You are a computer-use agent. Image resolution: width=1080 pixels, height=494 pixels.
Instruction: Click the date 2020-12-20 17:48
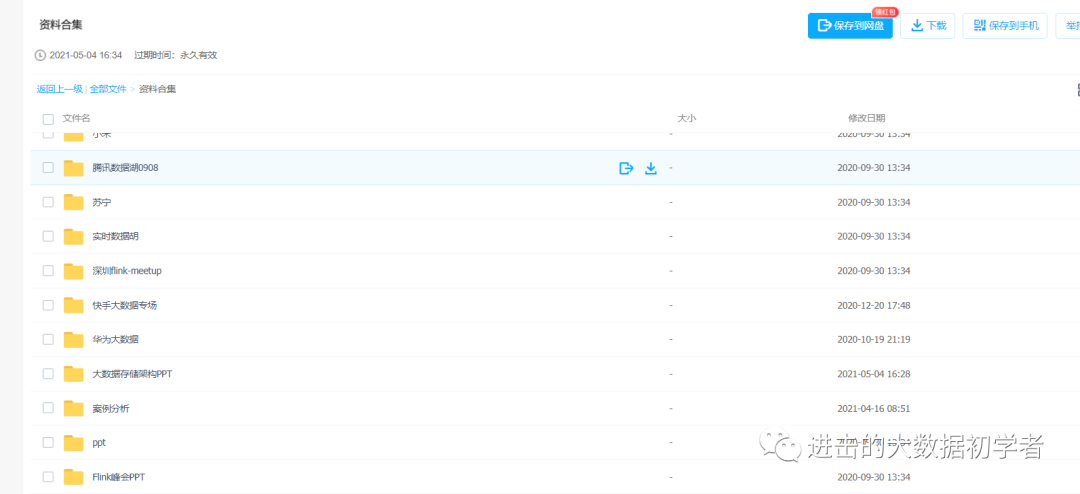[x=874, y=305]
